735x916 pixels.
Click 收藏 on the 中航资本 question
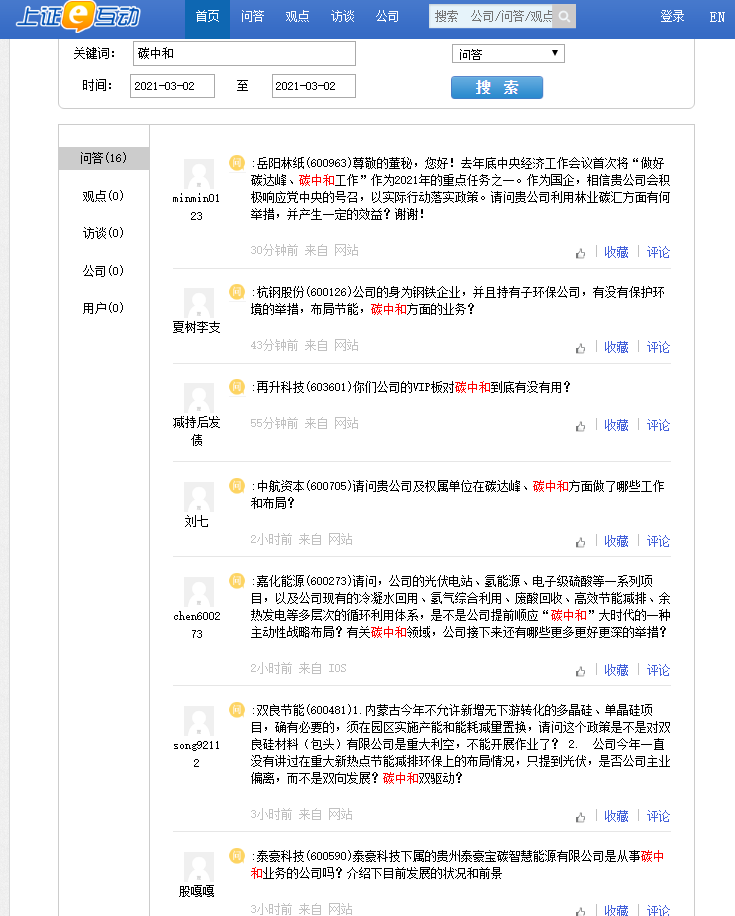click(616, 542)
